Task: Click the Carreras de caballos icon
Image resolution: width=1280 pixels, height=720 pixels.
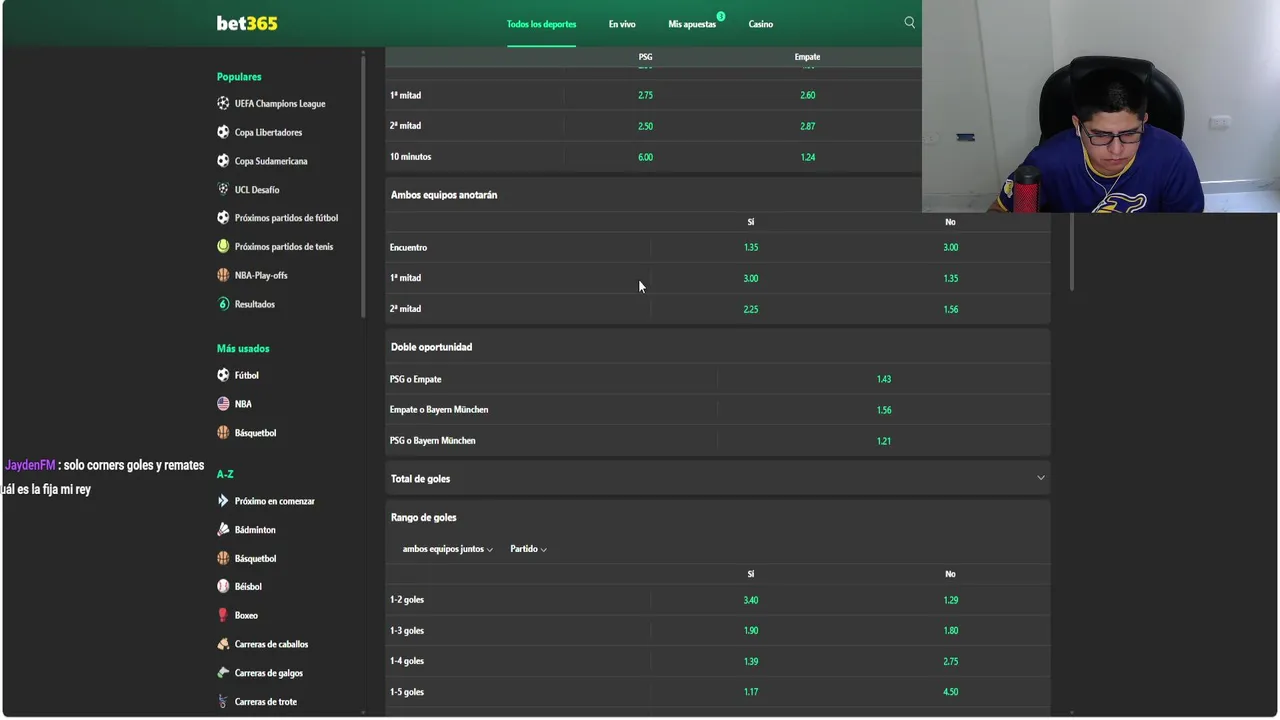Action: pyautogui.click(x=223, y=644)
